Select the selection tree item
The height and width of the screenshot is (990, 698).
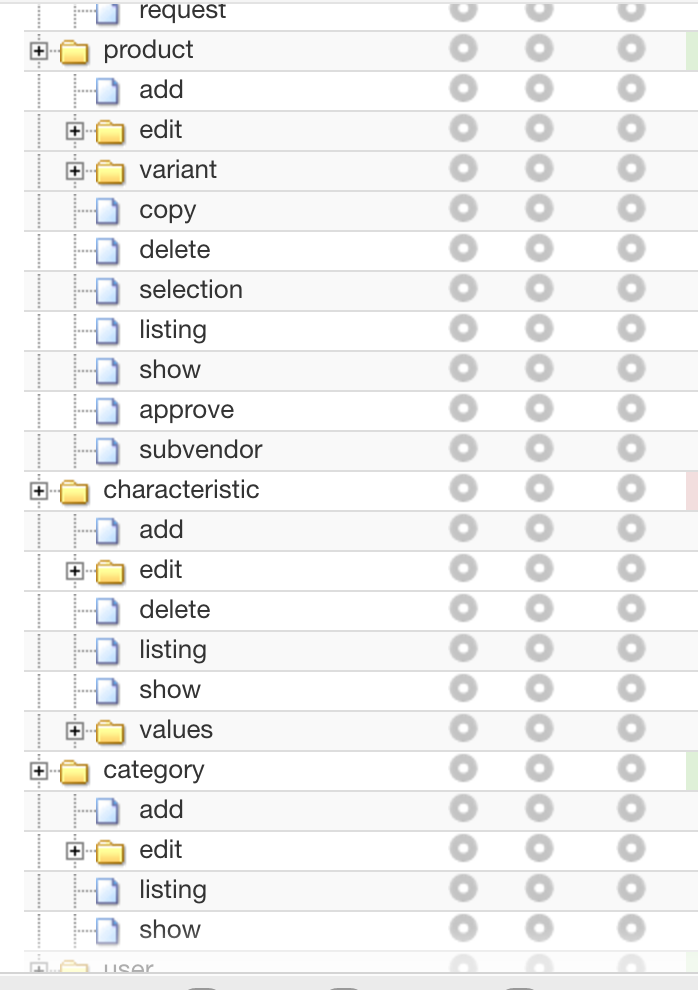coord(190,290)
